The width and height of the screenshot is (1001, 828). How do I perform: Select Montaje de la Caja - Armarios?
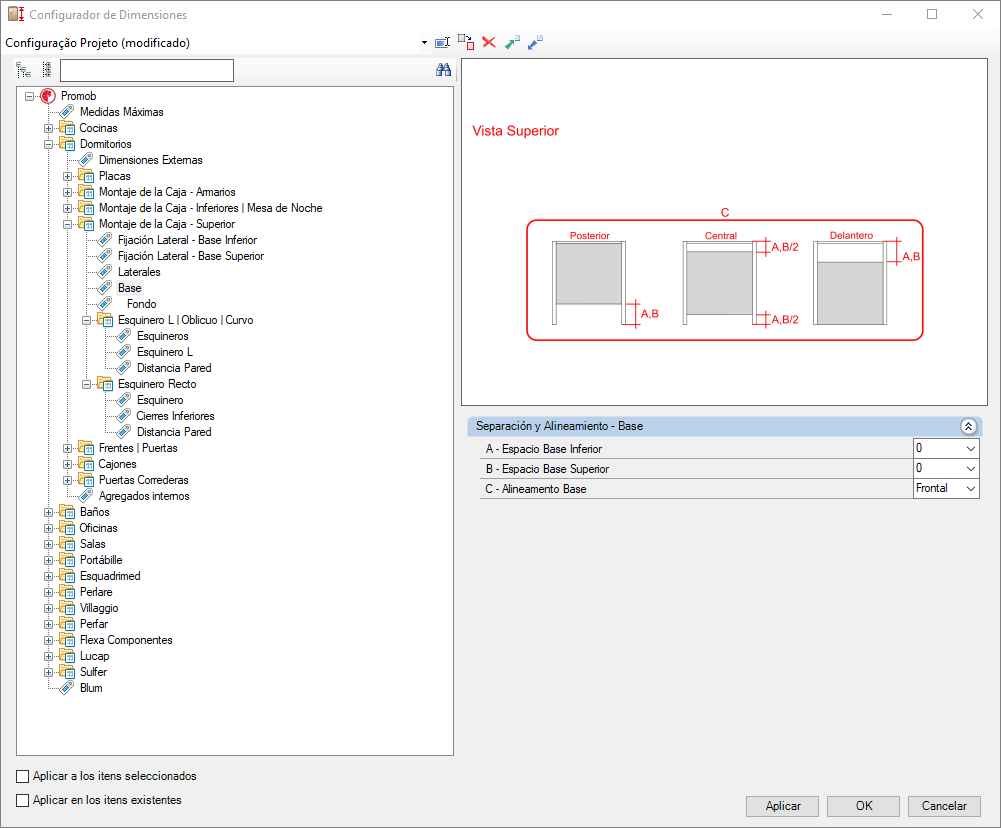[167, 192]
